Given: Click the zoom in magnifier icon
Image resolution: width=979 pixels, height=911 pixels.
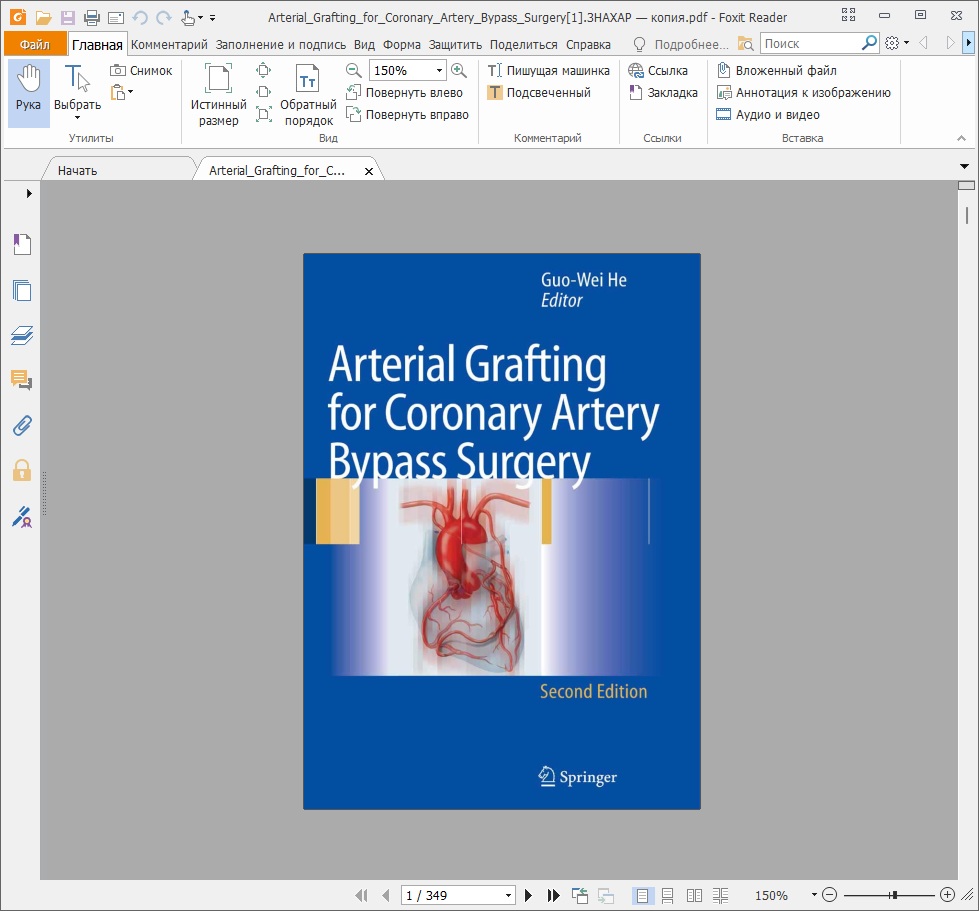Looking at the screenshot, I should click(459, 71).
